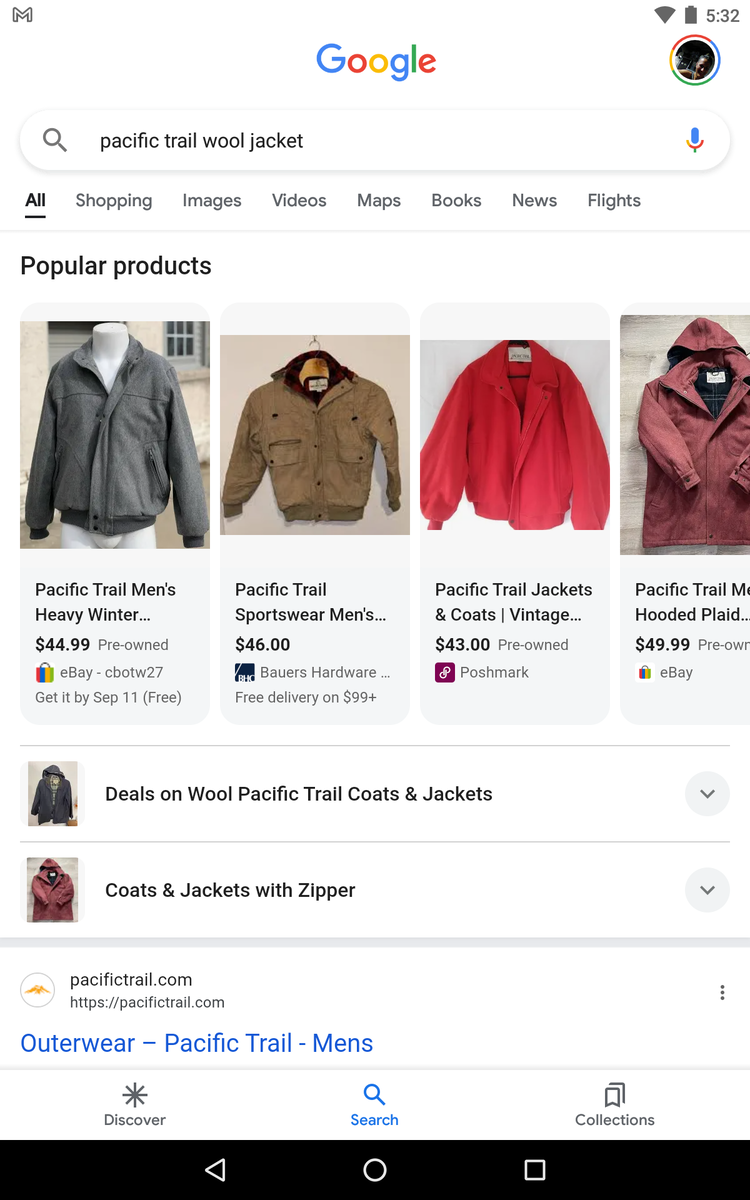This screenshot has height=1200, width=750.
Task: View the tan Pacific Trail Sportswear jacket image
Action: click(x=315, y=435)
